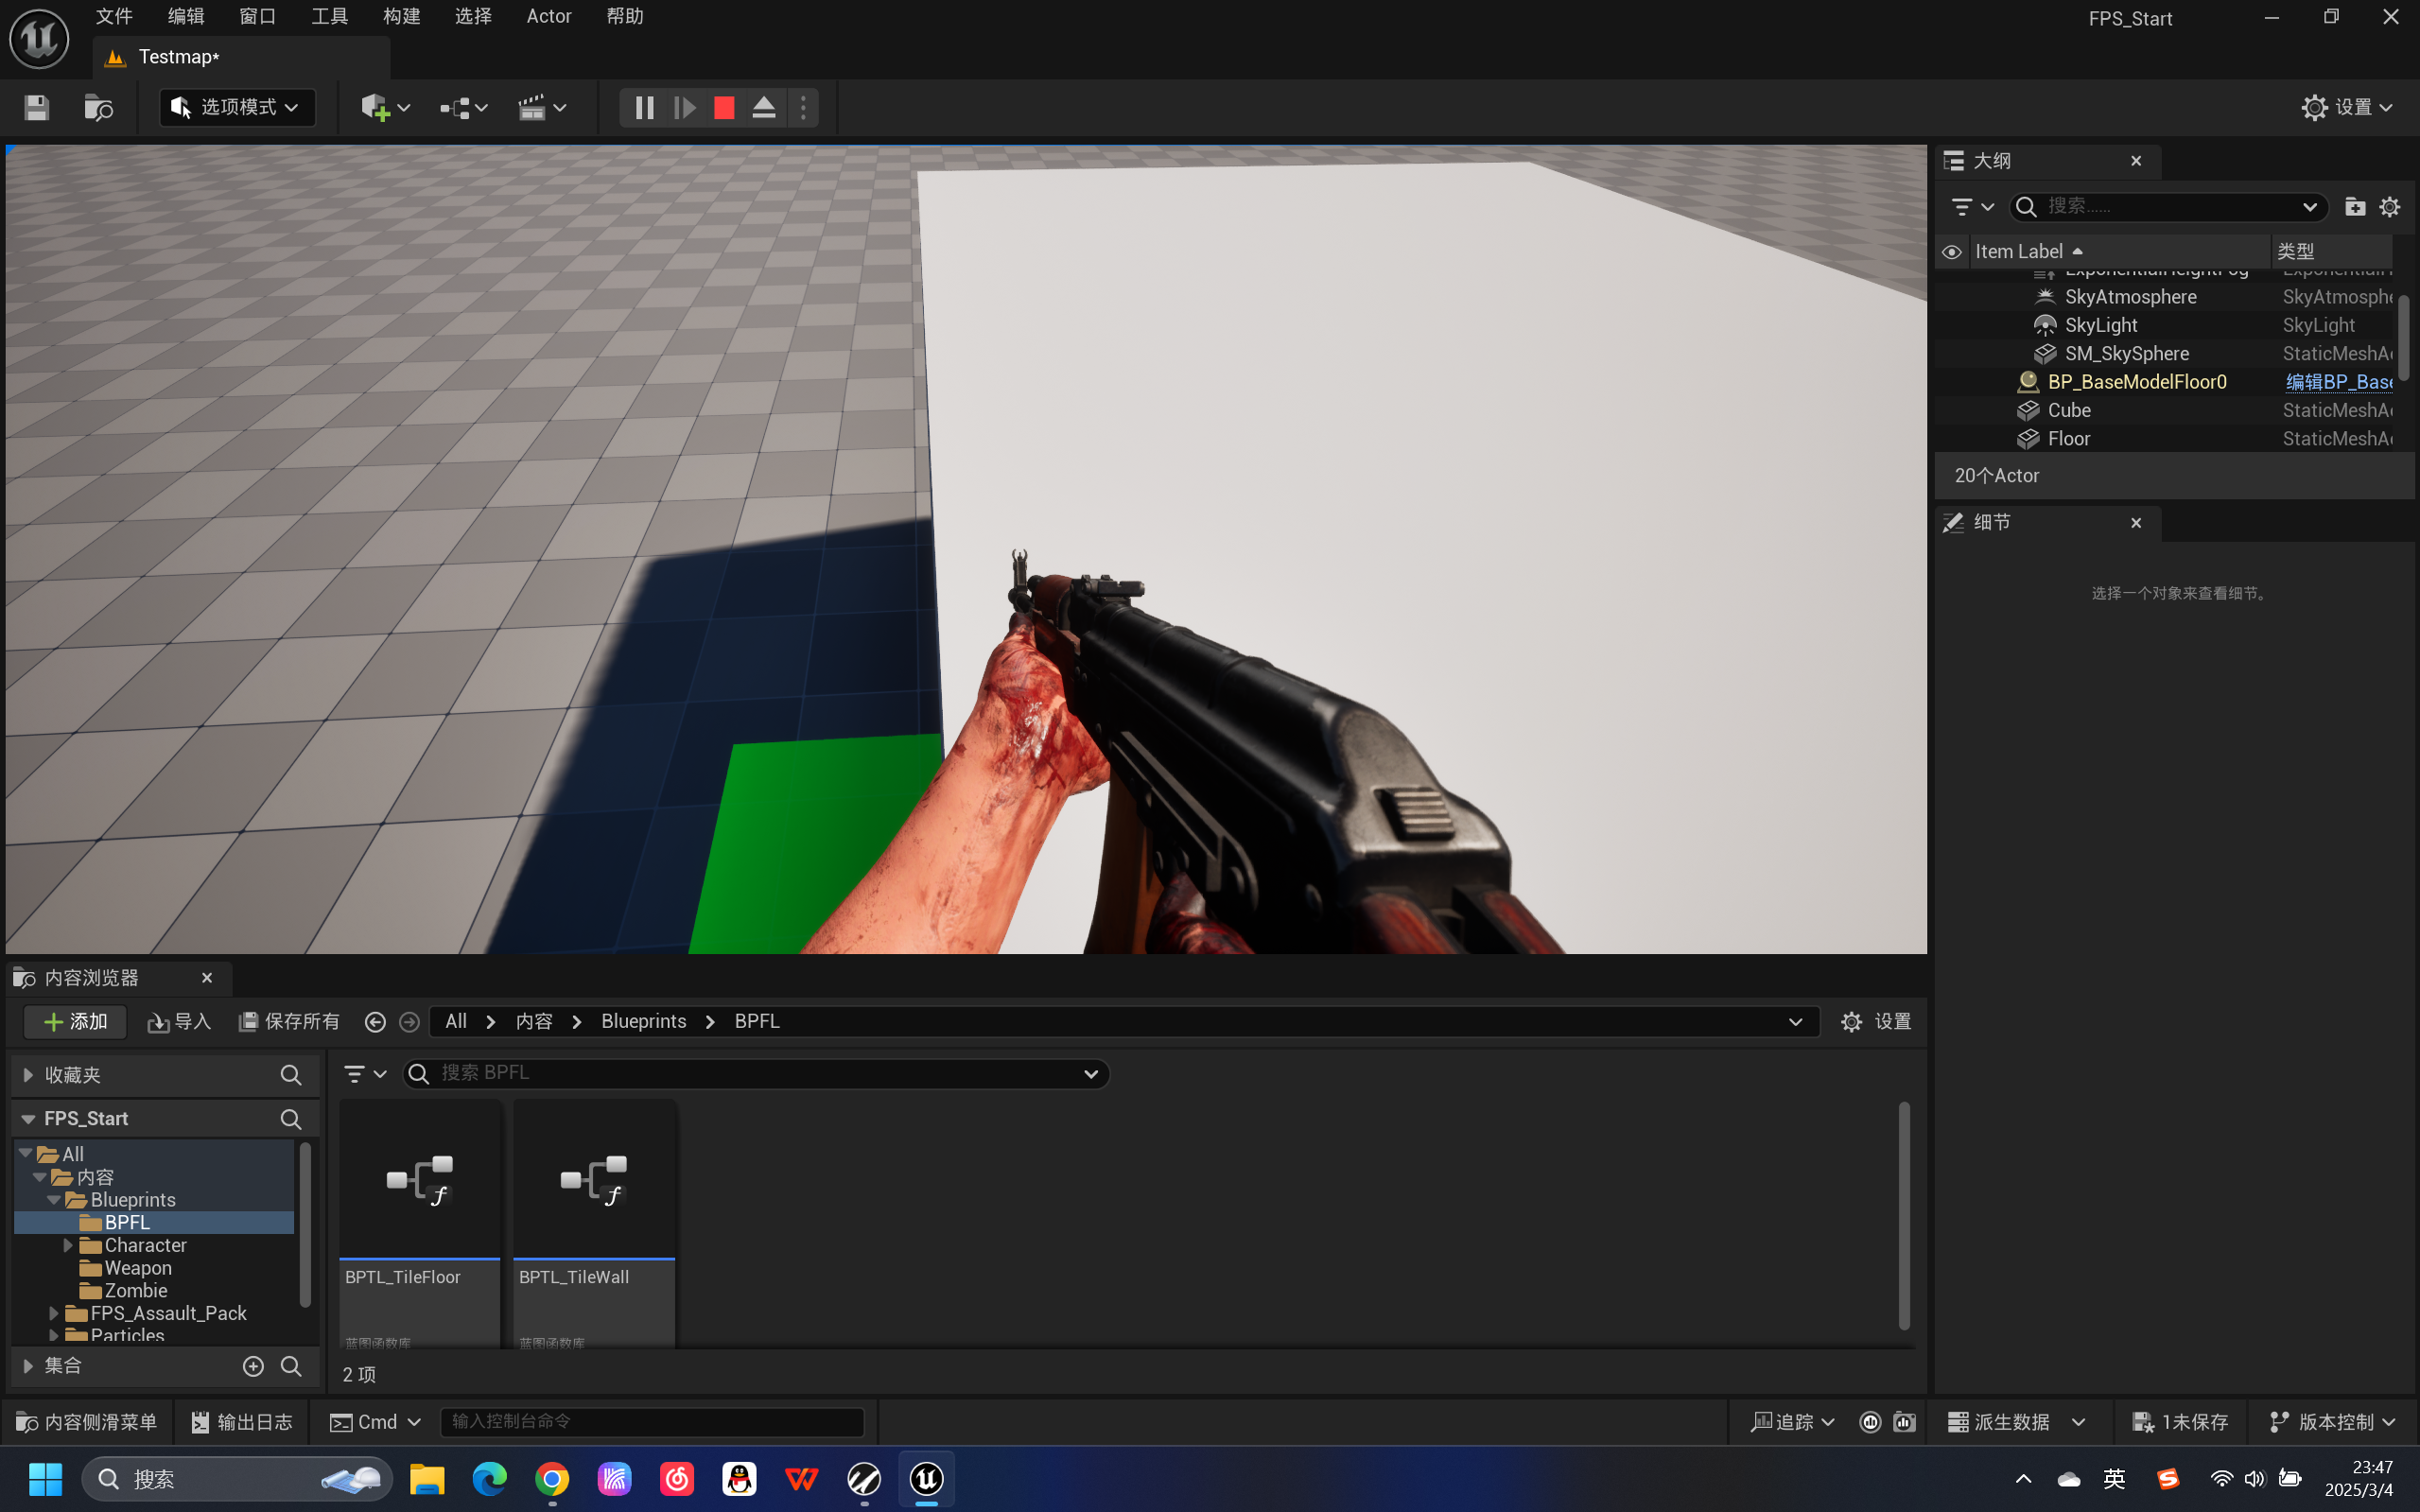This screenshot has width=2420, height=1512.
Task: Collapse the FPS_Start source tree section
Action: tap(28, 1118)
